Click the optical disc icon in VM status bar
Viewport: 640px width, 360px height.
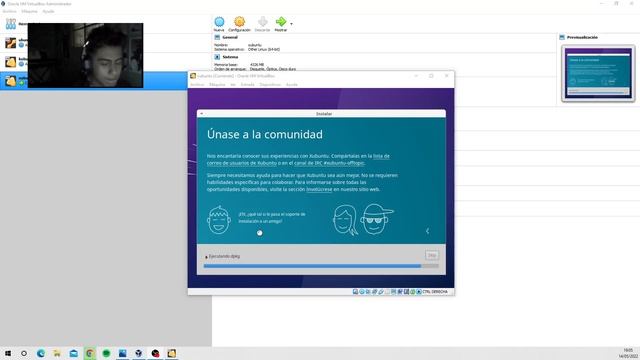362,292
